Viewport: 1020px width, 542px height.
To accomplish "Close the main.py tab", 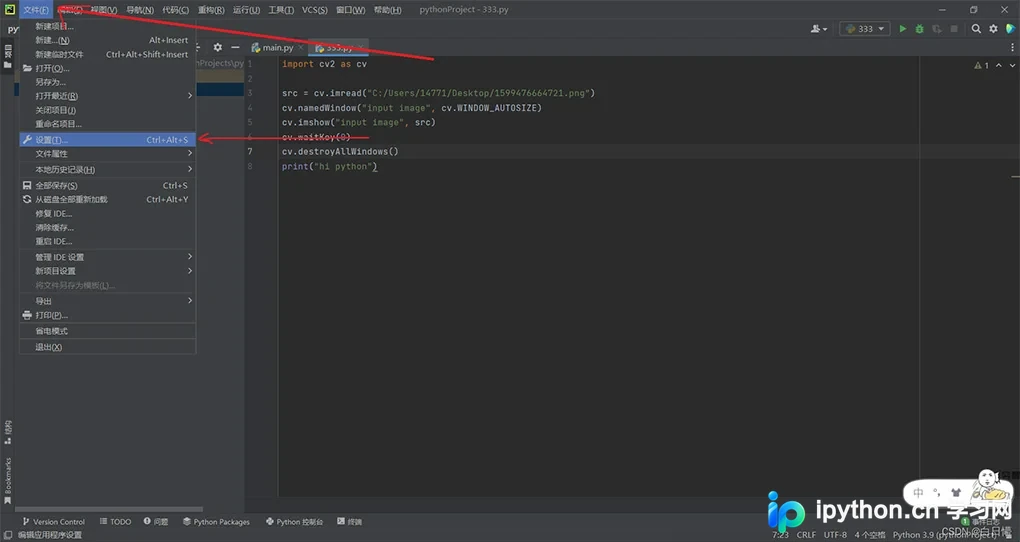I will [301, 47].
